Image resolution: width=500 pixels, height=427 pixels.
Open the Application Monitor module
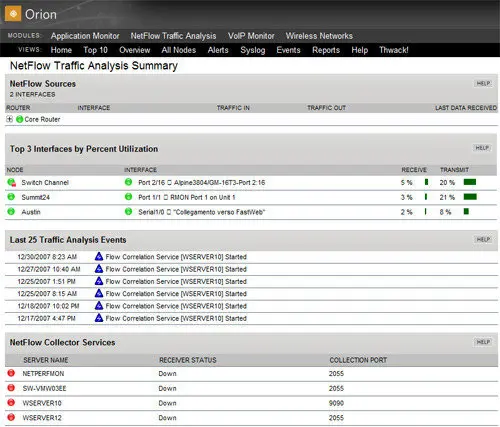pos(85,36)
